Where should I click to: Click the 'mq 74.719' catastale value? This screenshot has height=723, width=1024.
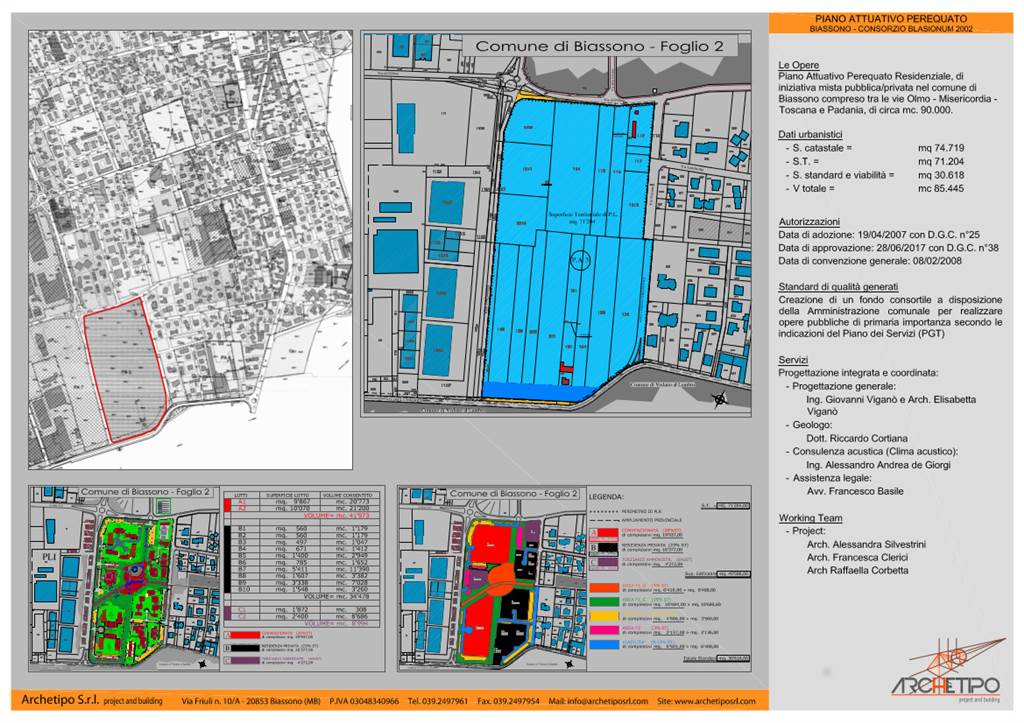(940, 148)
